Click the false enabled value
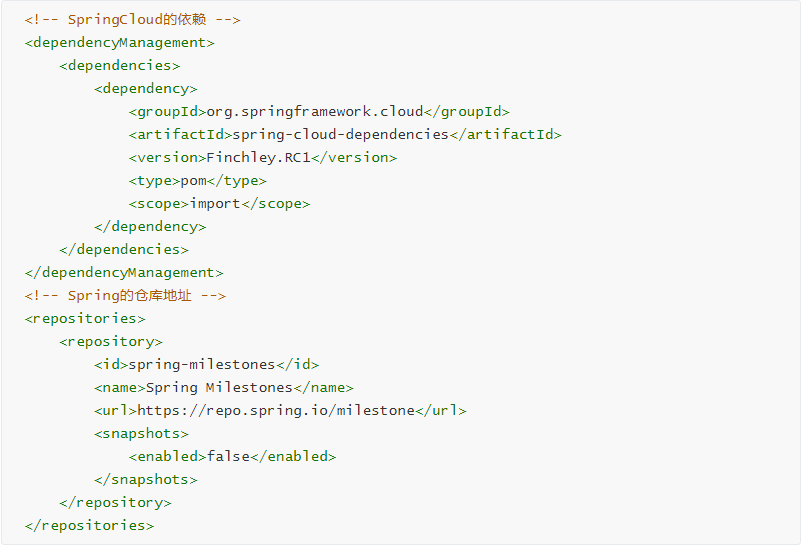Image resolution: width=807 pixels, height=551 pixels. coord(228,456)
